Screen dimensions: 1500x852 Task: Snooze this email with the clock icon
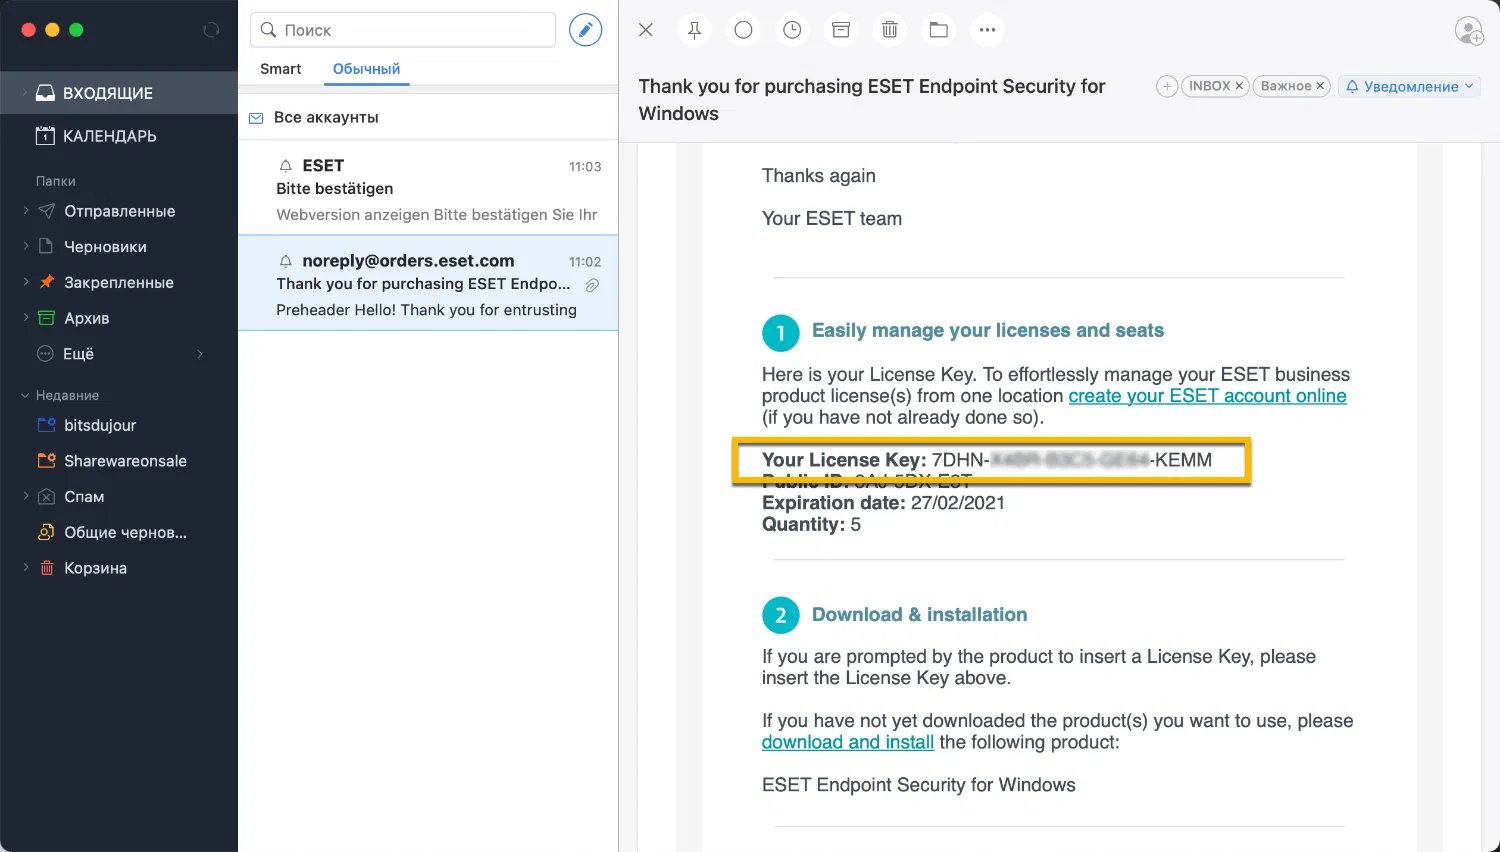click(792, 30)
